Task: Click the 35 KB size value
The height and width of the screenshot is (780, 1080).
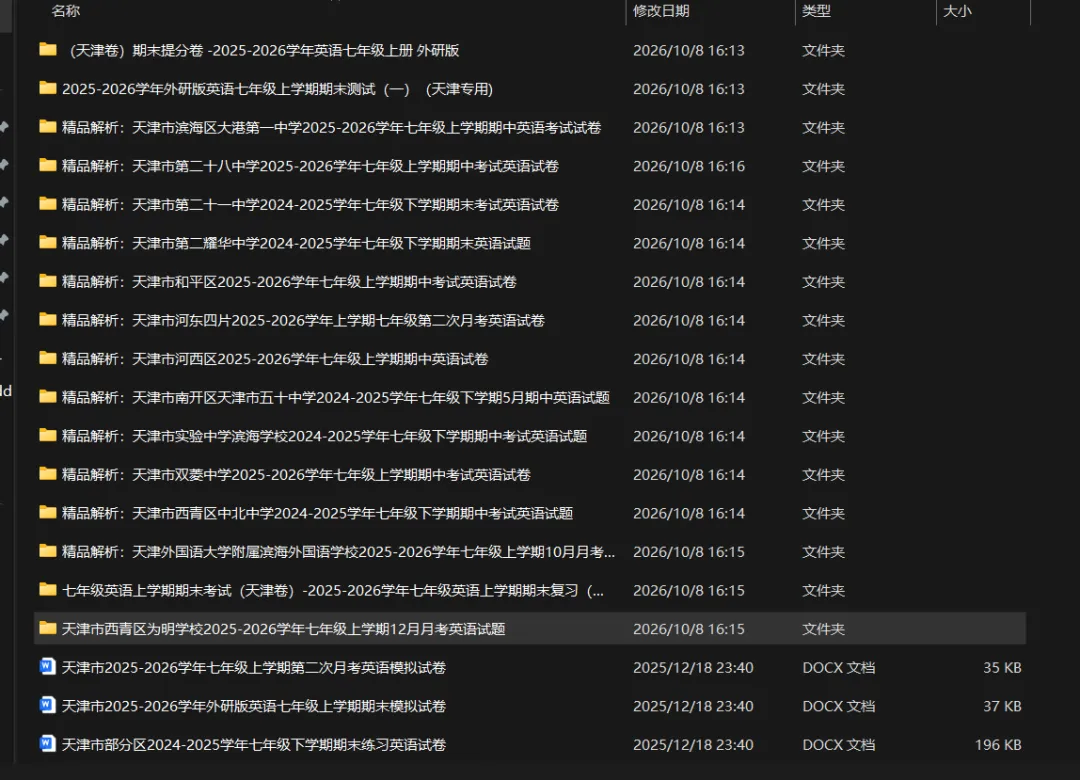Action: pos(1002,668)
